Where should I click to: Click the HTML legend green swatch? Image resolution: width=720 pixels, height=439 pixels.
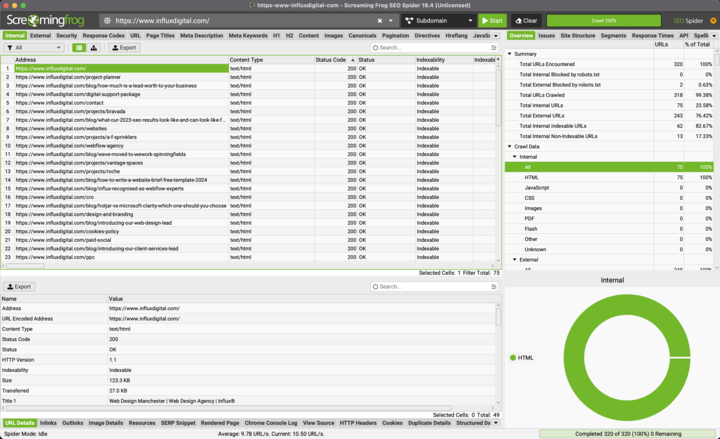tap(513, 358)
